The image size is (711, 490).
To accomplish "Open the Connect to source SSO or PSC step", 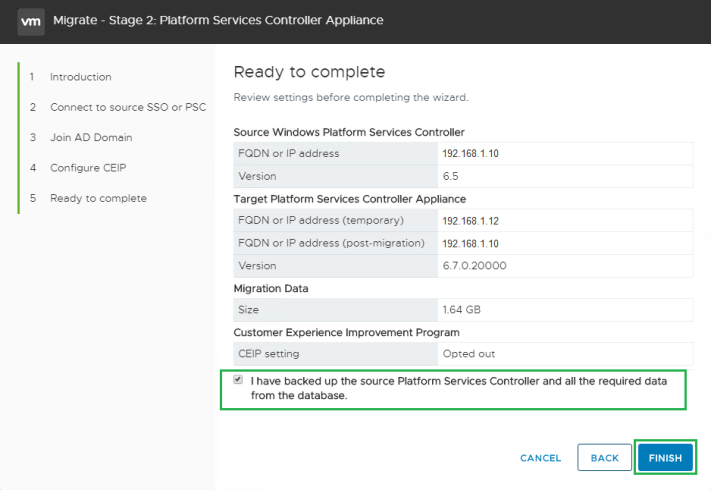I will [127, 107].
